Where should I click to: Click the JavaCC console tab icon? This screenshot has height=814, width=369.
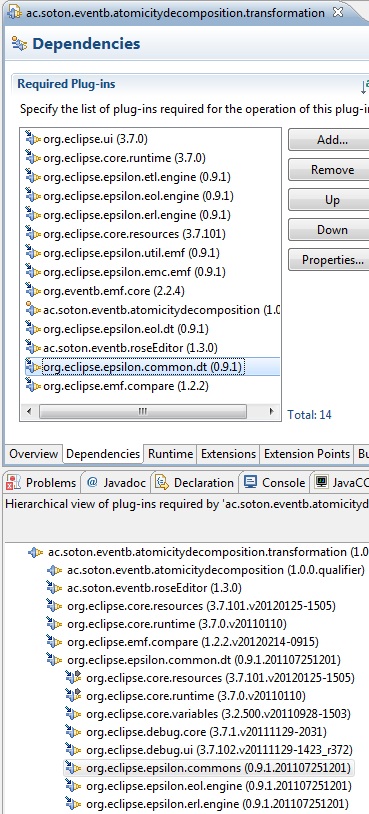pyautogui.click(x=321, y=482)
